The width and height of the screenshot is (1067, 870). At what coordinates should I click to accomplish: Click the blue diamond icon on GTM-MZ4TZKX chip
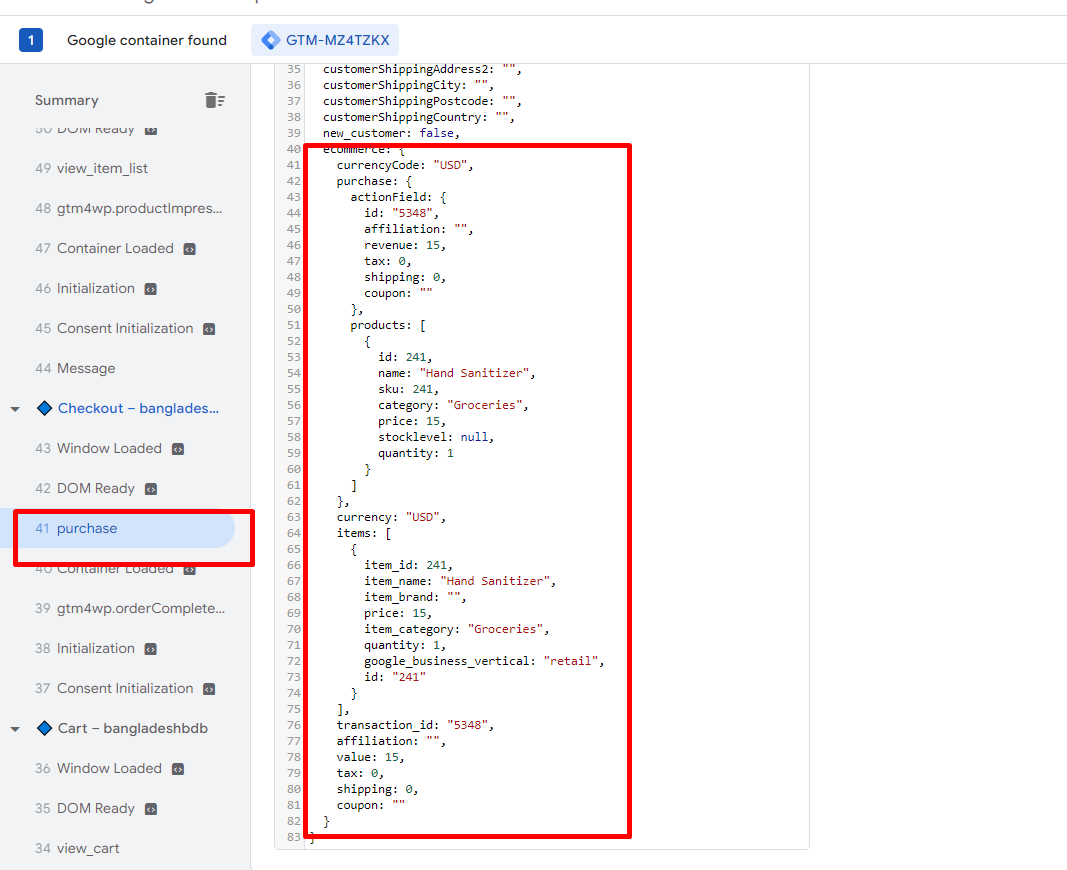click(270, 41)
